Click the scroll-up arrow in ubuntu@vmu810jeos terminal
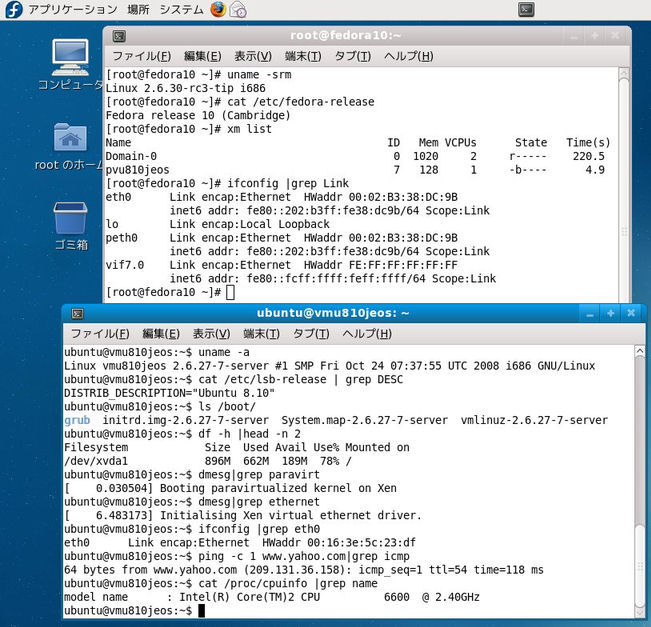 (x=640, y=352)
